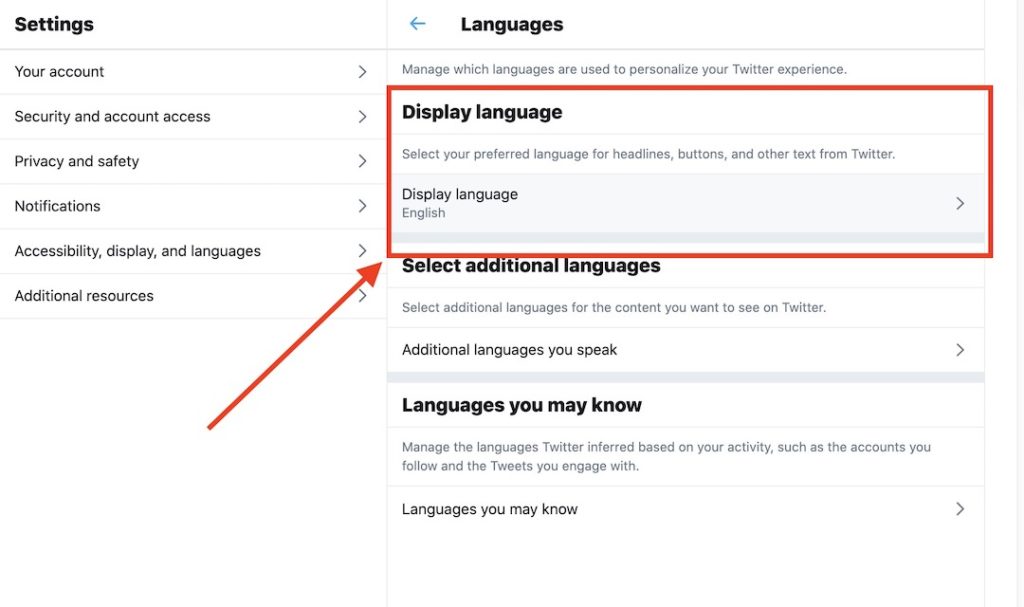Click the chevron beside Your account
Image resolution: width=1024 pixels, height=607 pixels.
pos(363,71)
